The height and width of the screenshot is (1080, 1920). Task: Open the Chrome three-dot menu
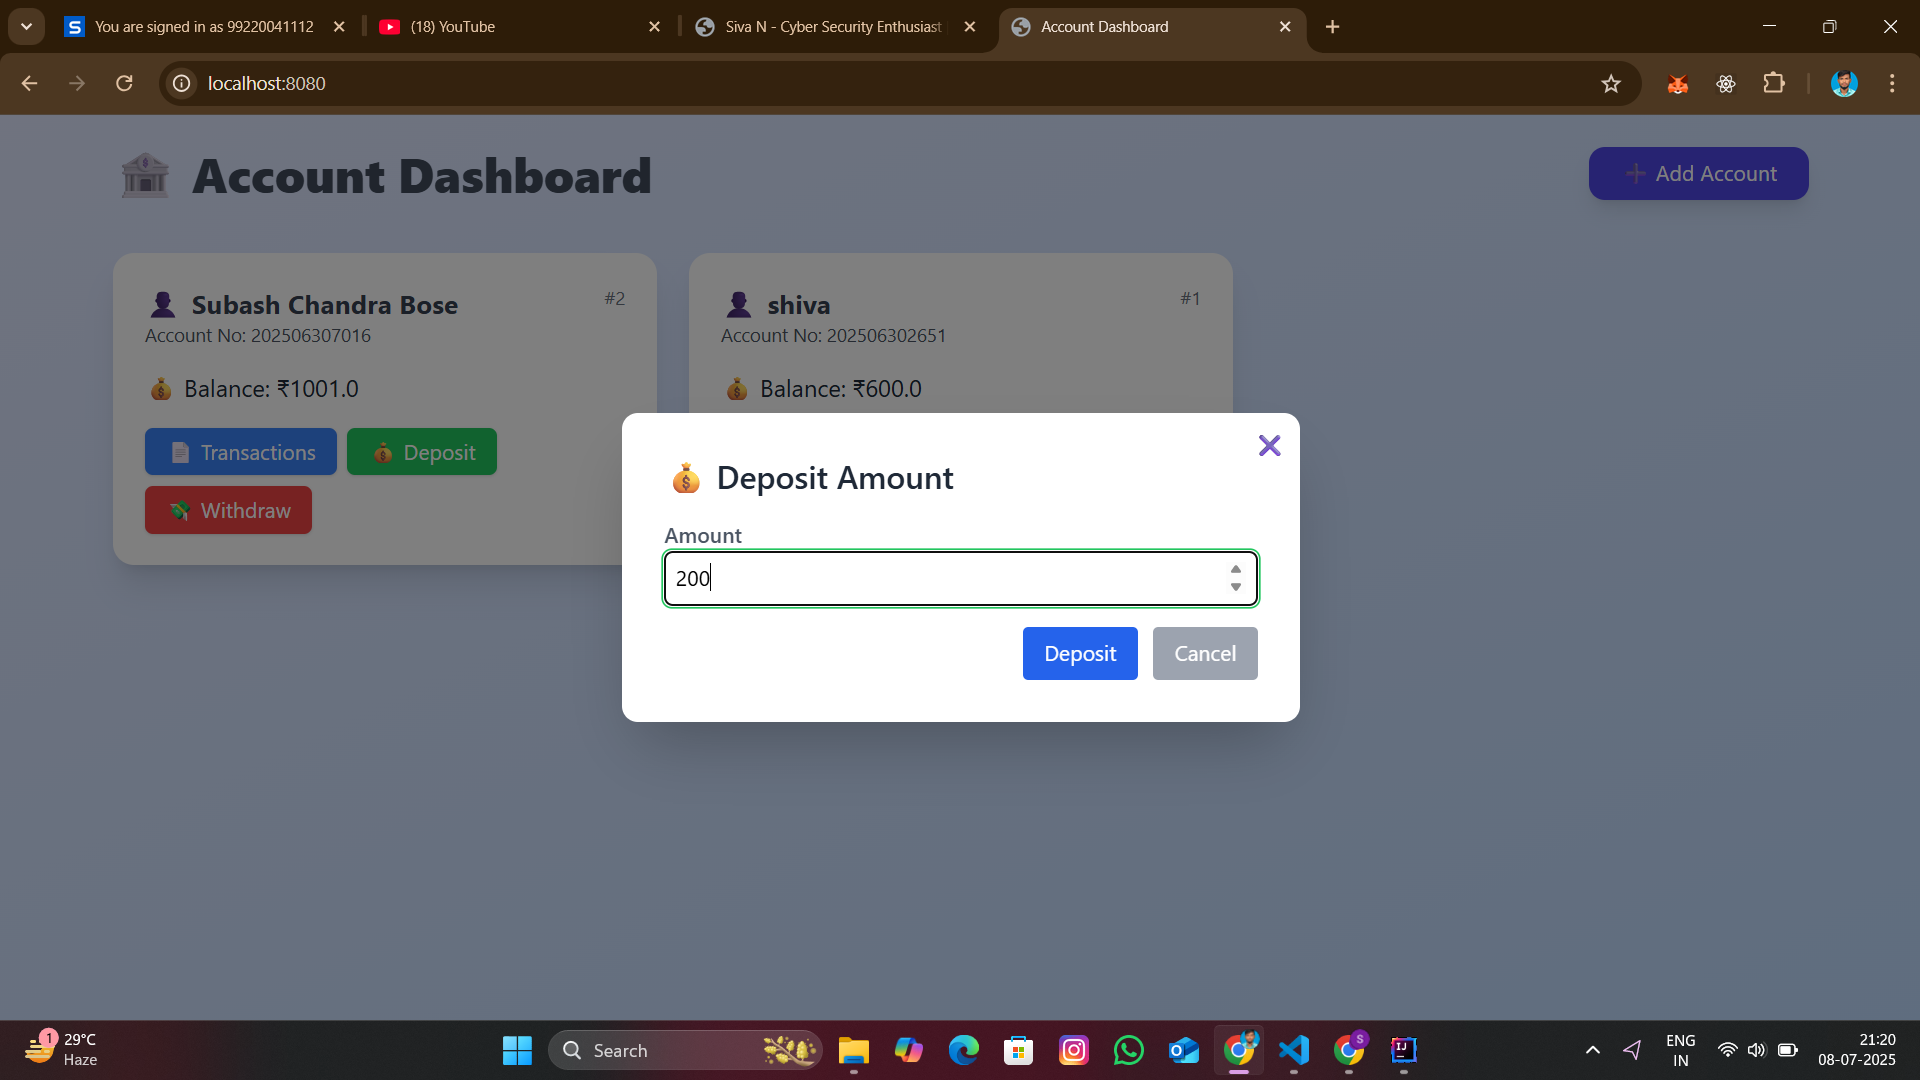(1892, 84)
